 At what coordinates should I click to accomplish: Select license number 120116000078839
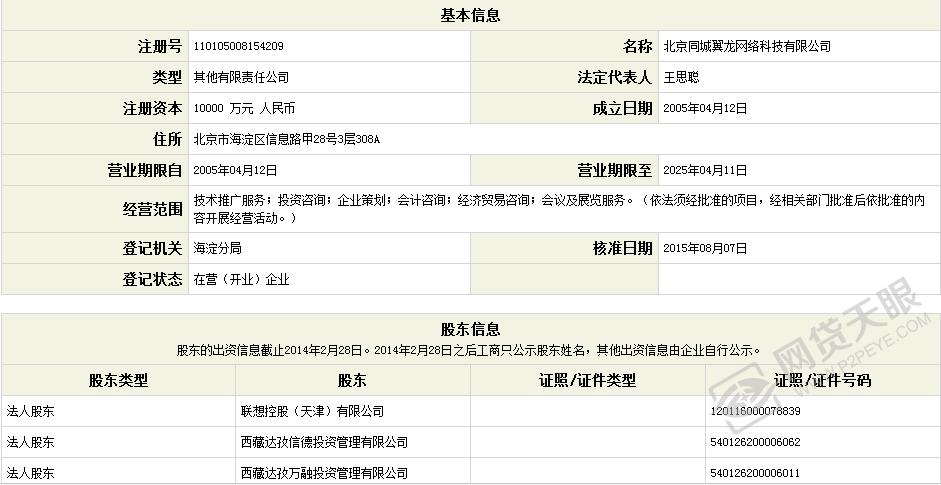pyautogui.click(x=755, y=411)
